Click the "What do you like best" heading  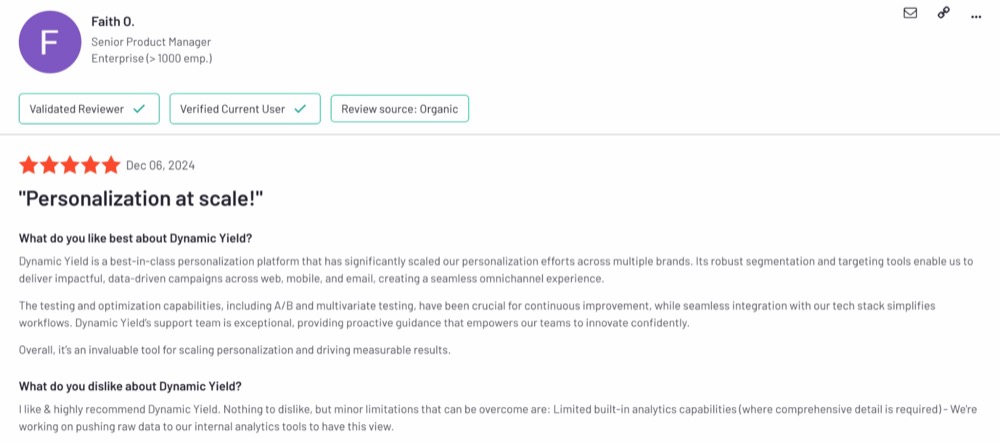pos(135,239)
